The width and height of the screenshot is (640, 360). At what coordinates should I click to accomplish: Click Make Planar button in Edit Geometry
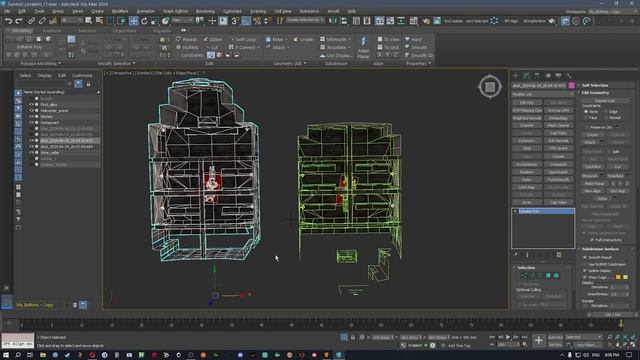point(594,184)
